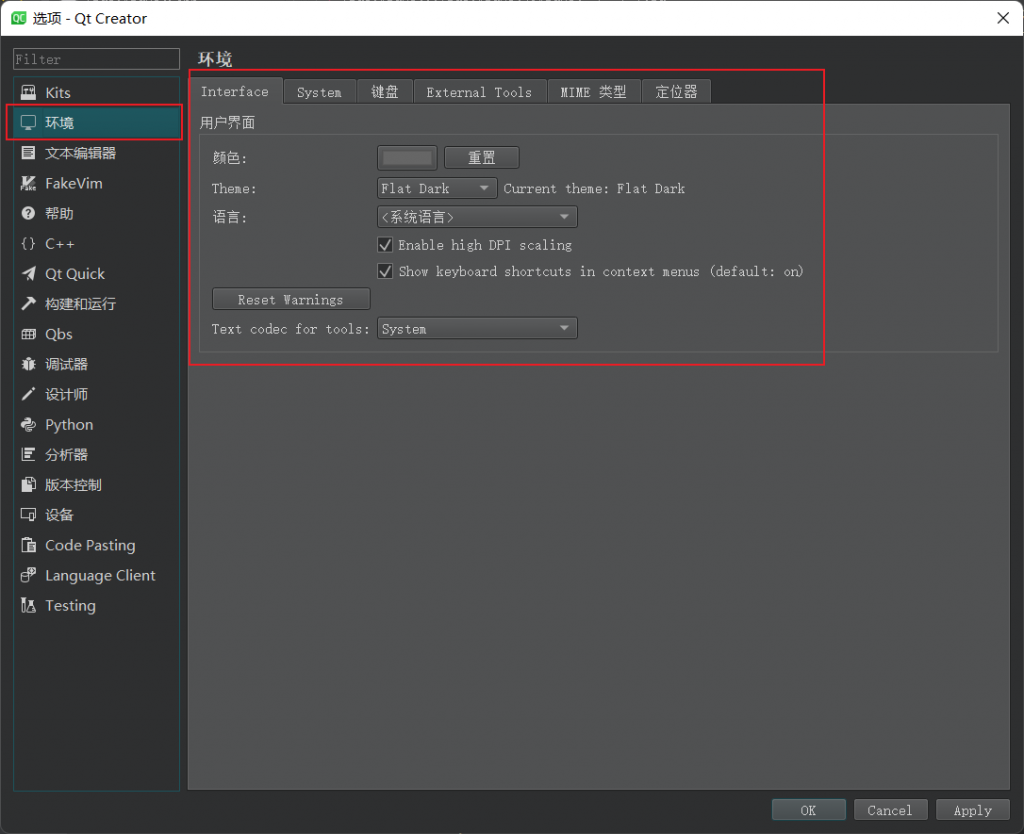Image resolution: width=1024 pixels, height=834 pixels.
Task: Click the Reset Warnings button
Action: tap(291, 300)
